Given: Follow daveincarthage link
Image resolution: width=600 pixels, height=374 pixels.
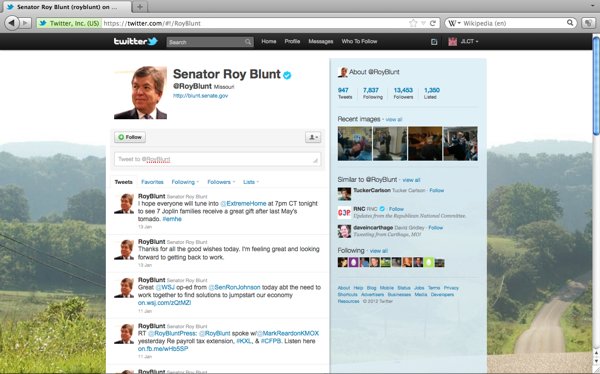Looking at the screenshot, I should (x=435, y=228).
